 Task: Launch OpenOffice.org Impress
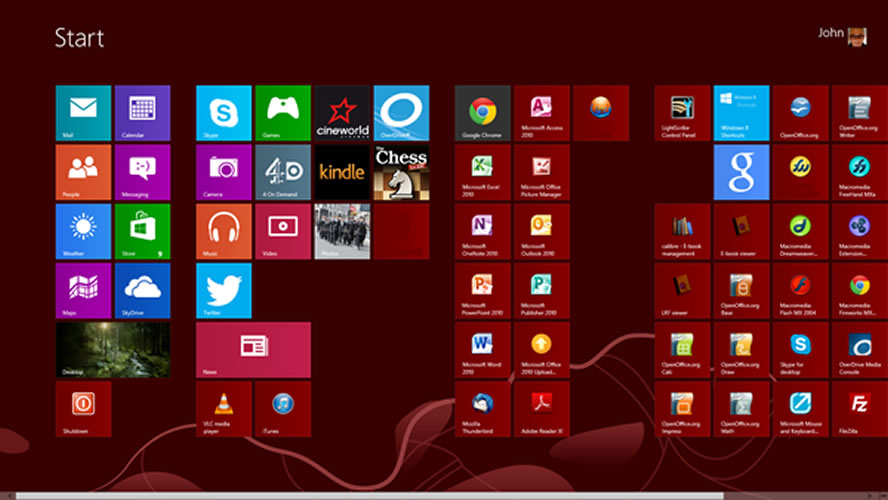click(x=682, y=409)
